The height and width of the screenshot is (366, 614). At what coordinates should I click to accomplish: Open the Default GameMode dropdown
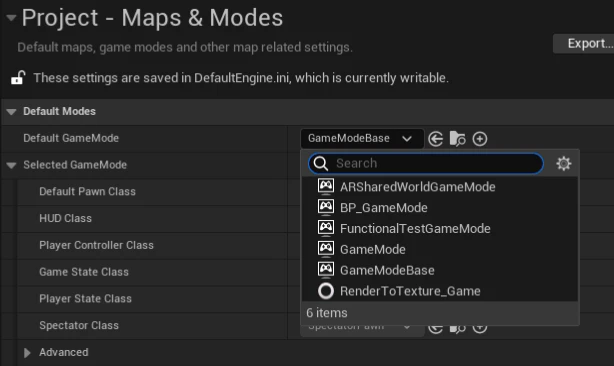coord(362,139)
